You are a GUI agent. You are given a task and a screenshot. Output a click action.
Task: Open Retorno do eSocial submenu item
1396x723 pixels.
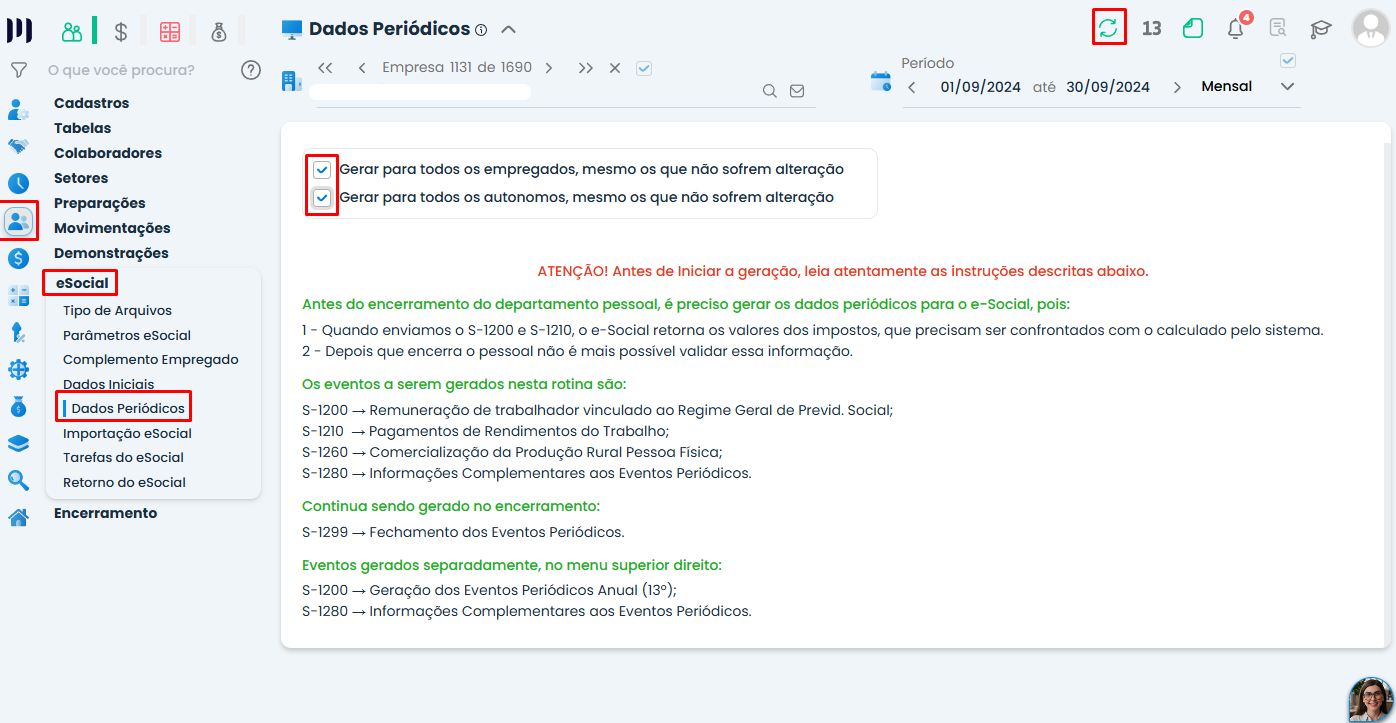(x=124, y=482)
